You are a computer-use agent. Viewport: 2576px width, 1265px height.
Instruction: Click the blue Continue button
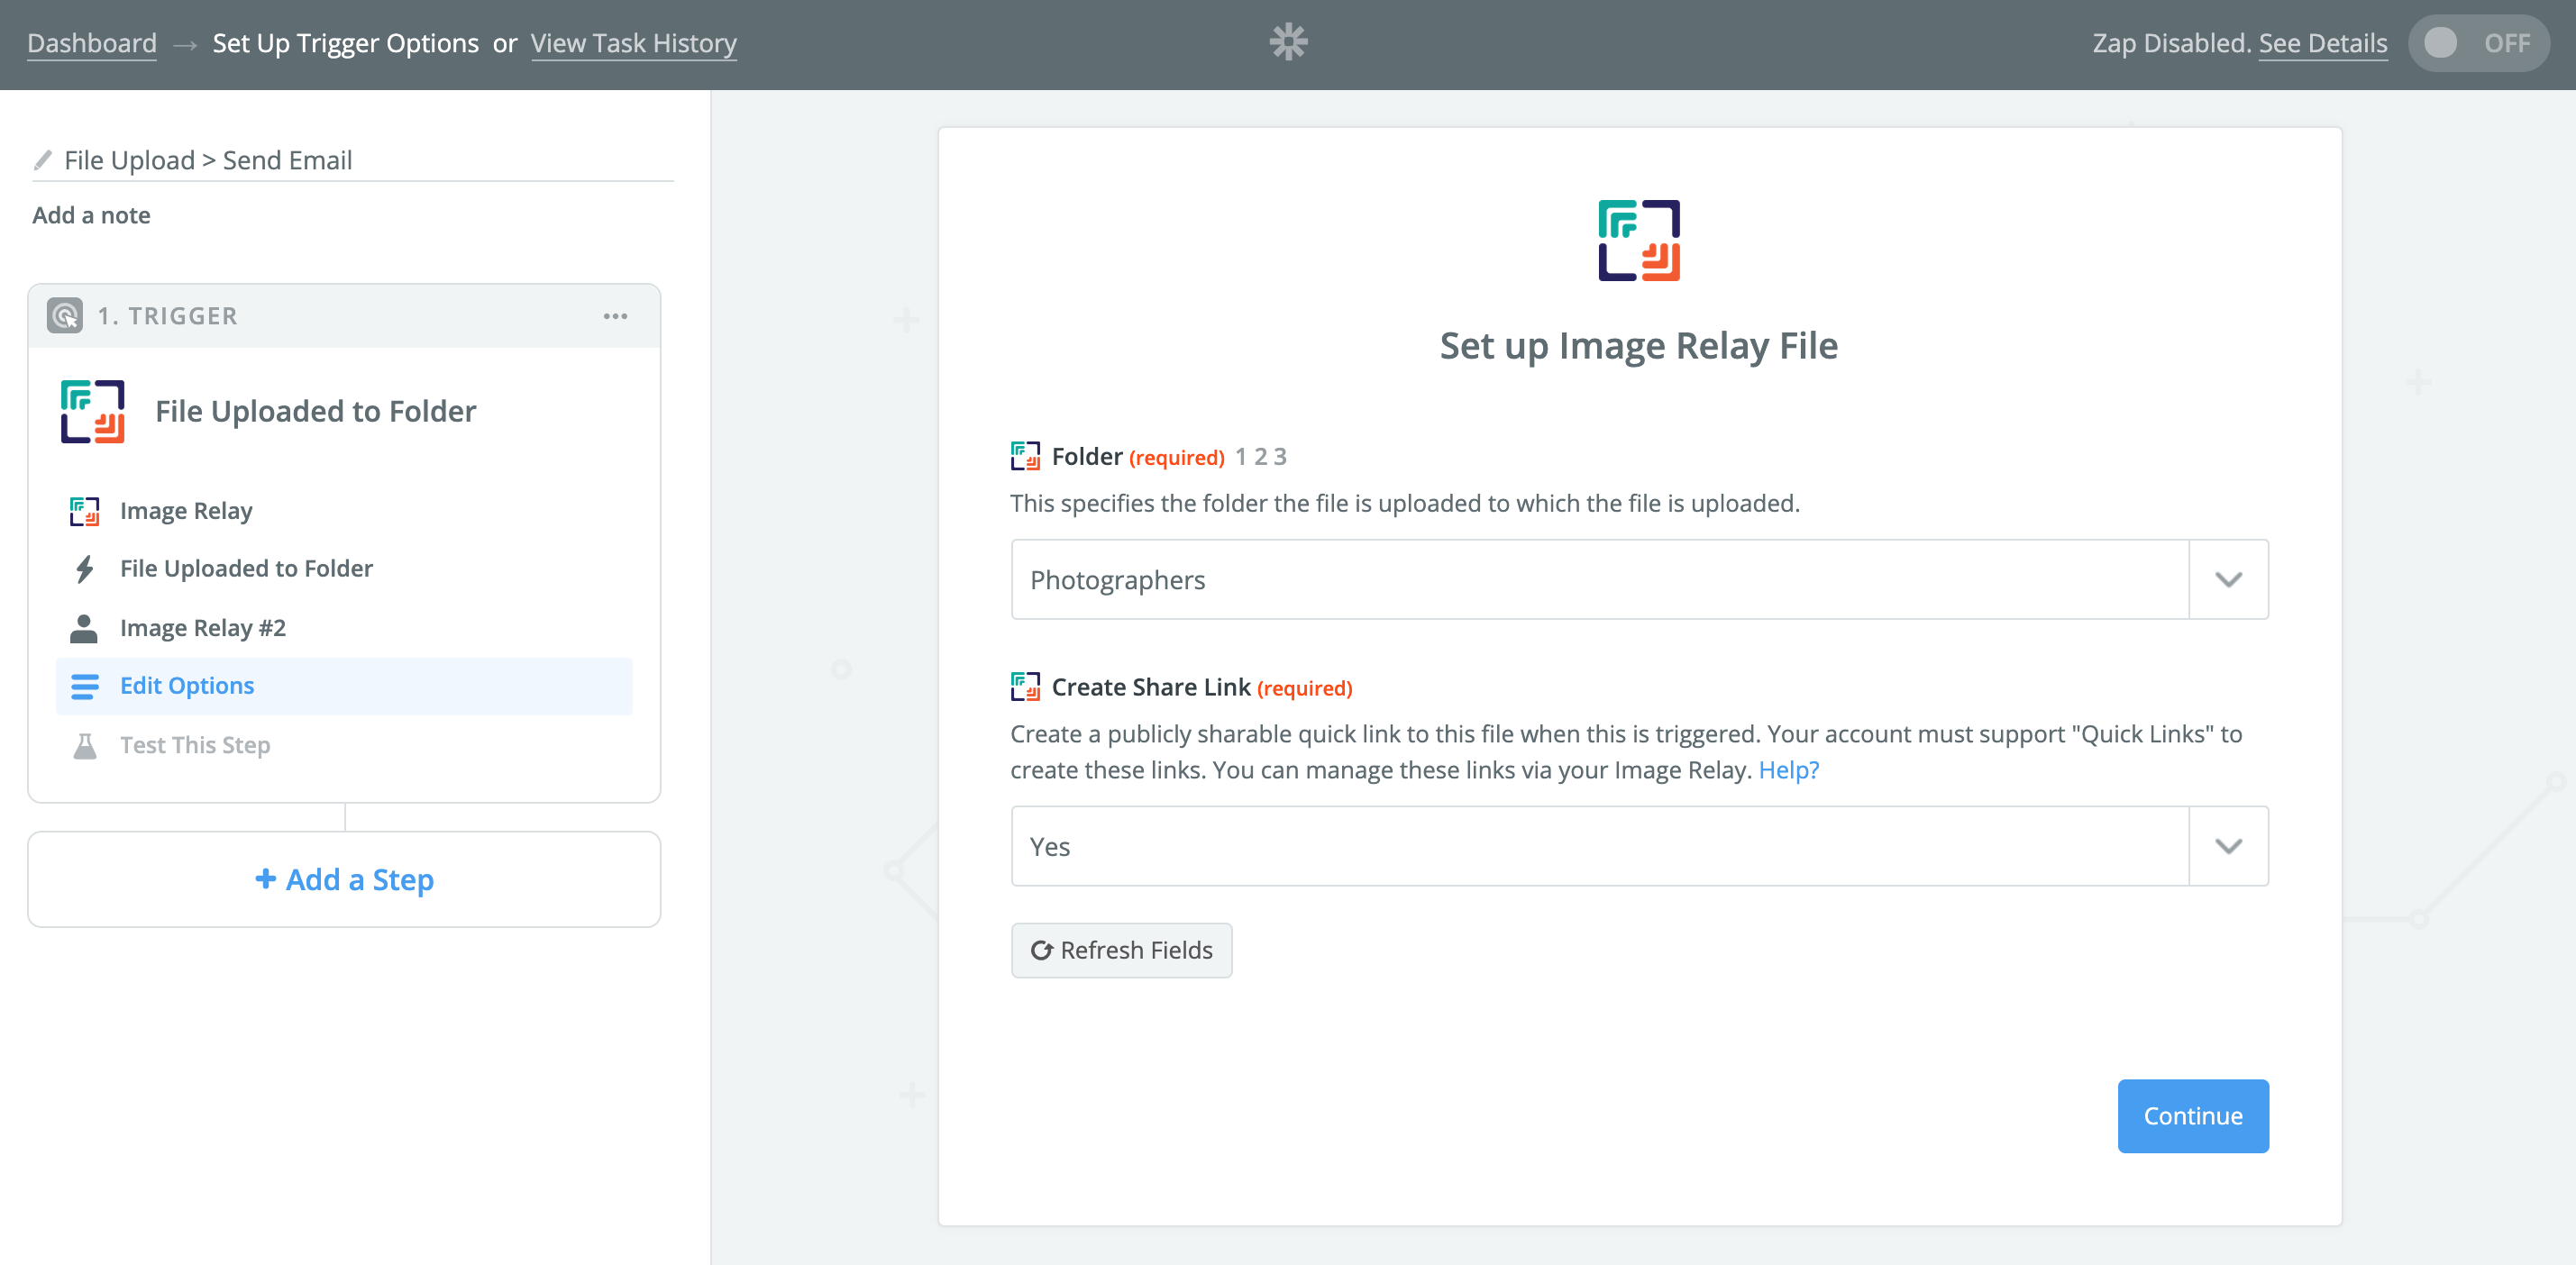coord(2192,1116)
